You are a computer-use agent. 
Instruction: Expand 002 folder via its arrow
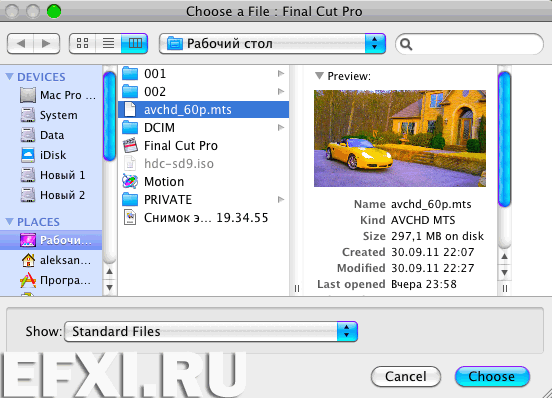point(281,91)
